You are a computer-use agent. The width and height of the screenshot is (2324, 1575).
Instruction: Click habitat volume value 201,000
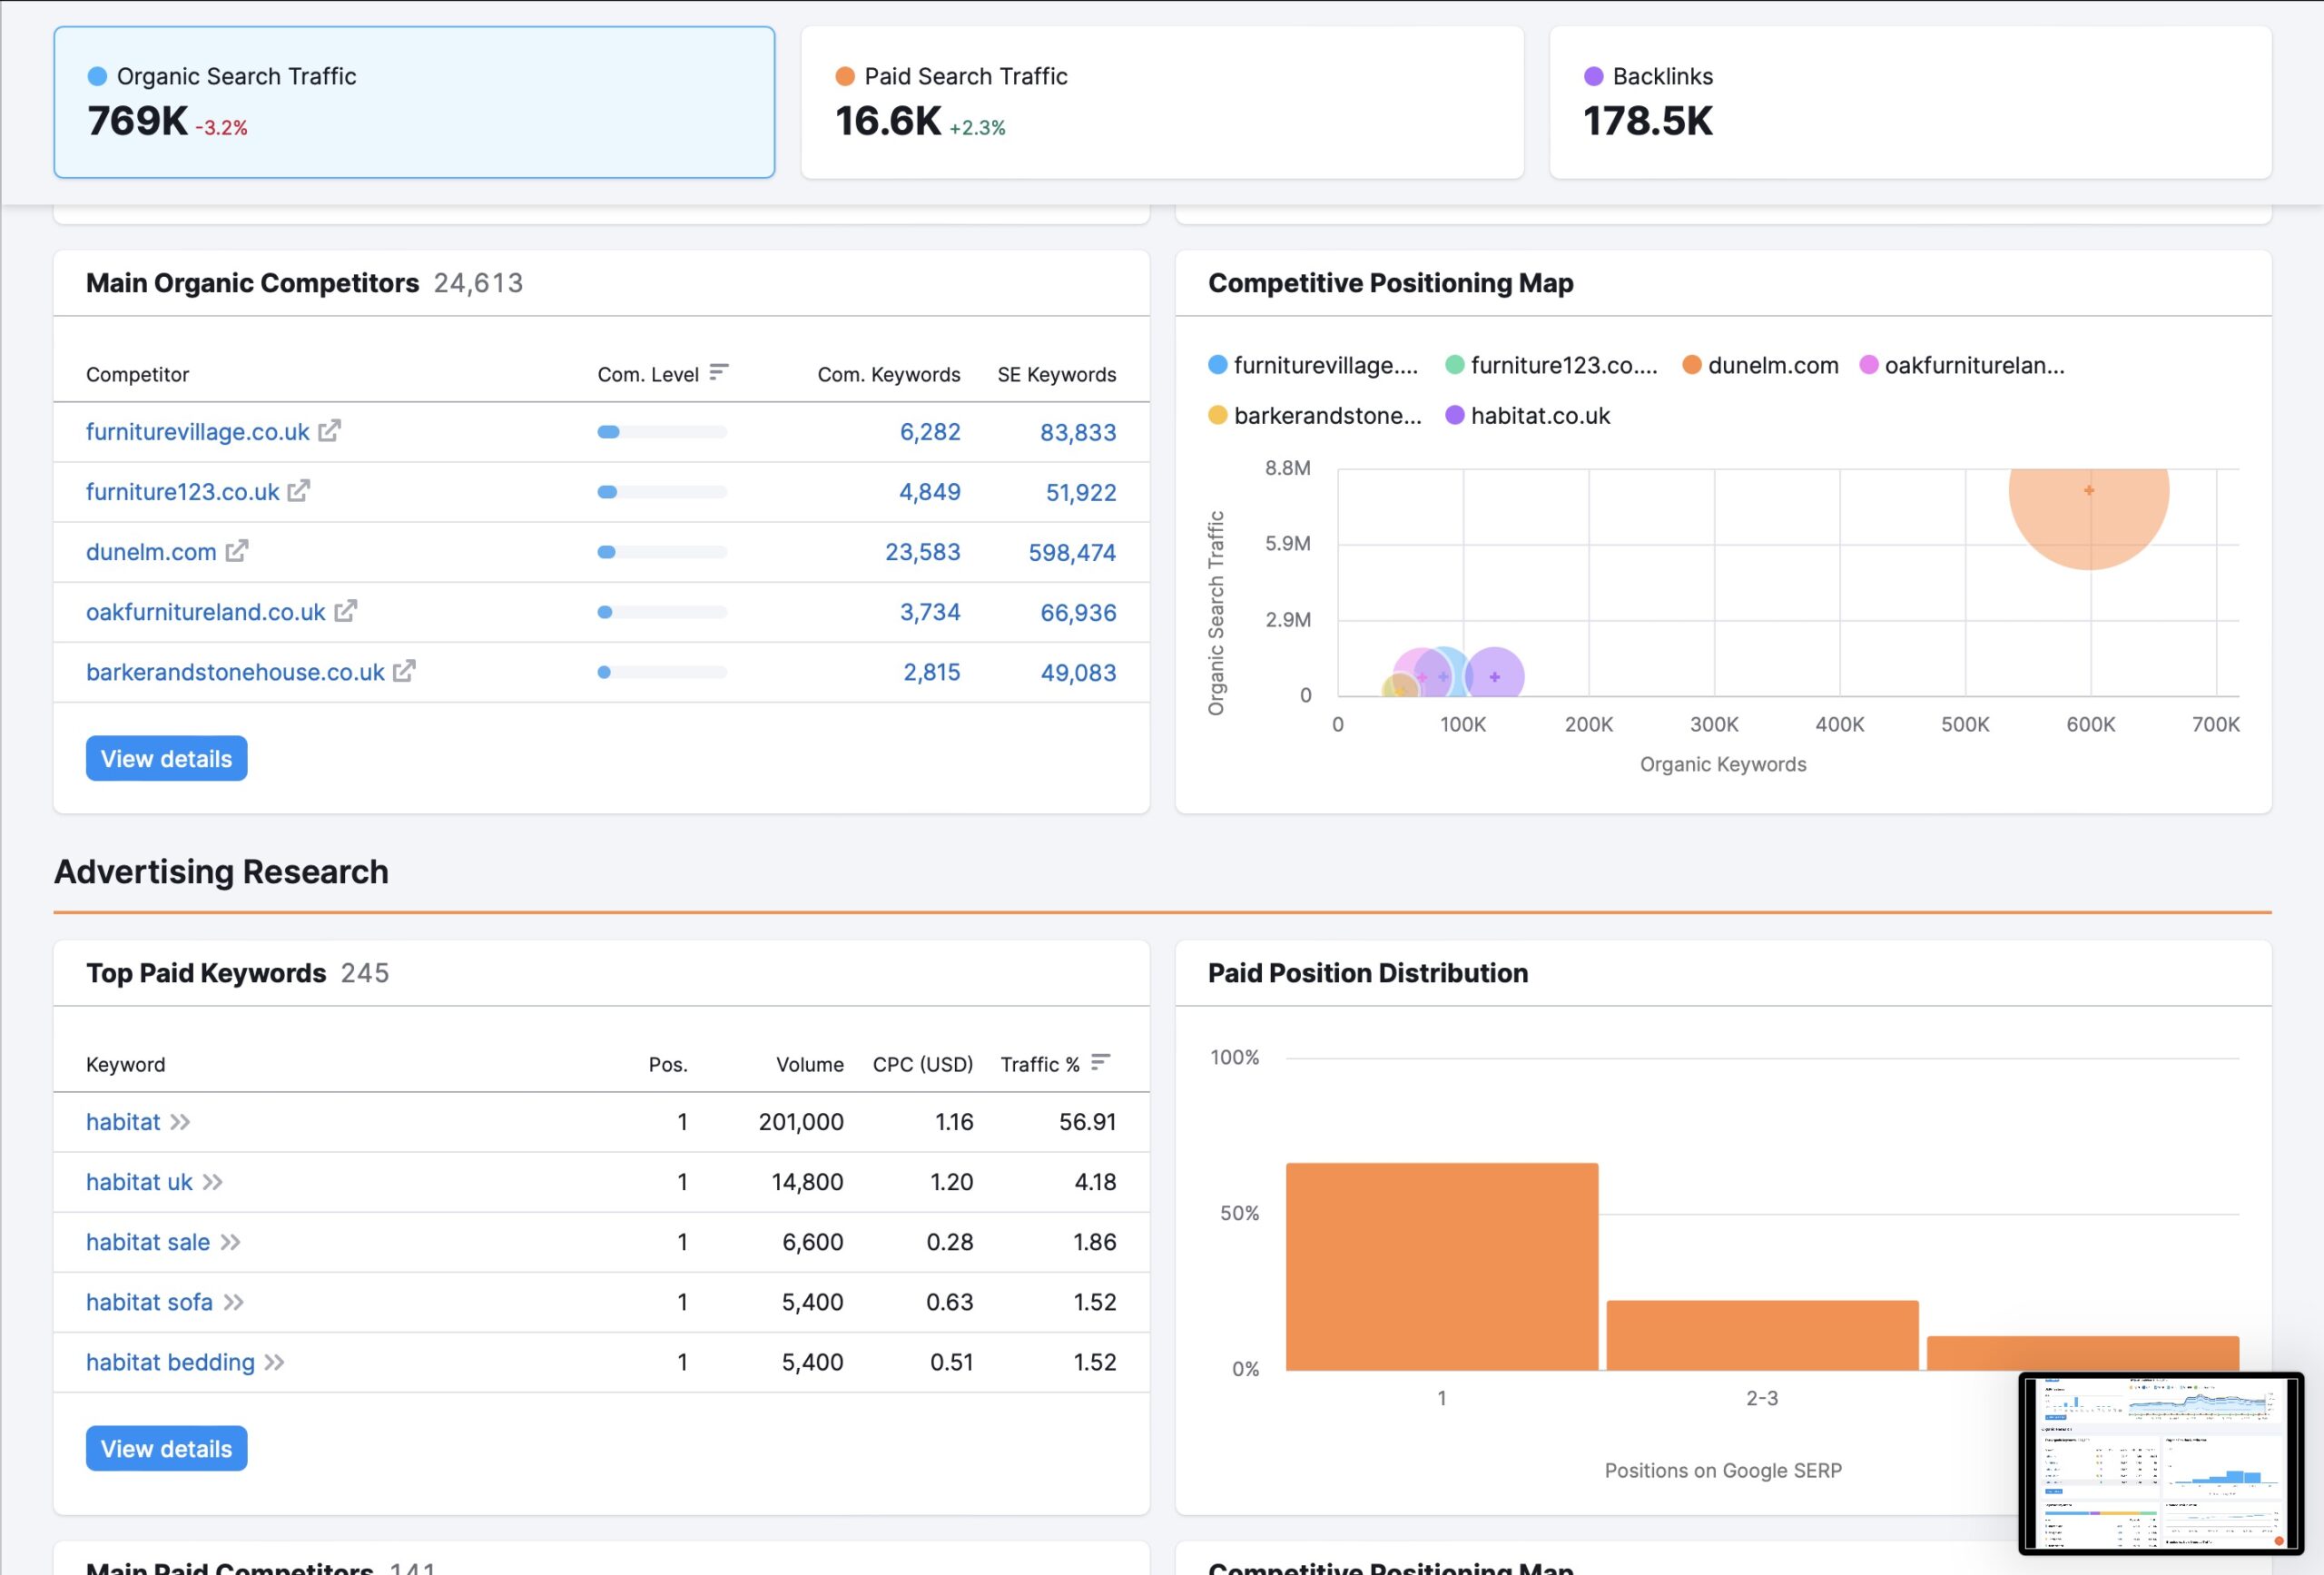pos(800,1122)
